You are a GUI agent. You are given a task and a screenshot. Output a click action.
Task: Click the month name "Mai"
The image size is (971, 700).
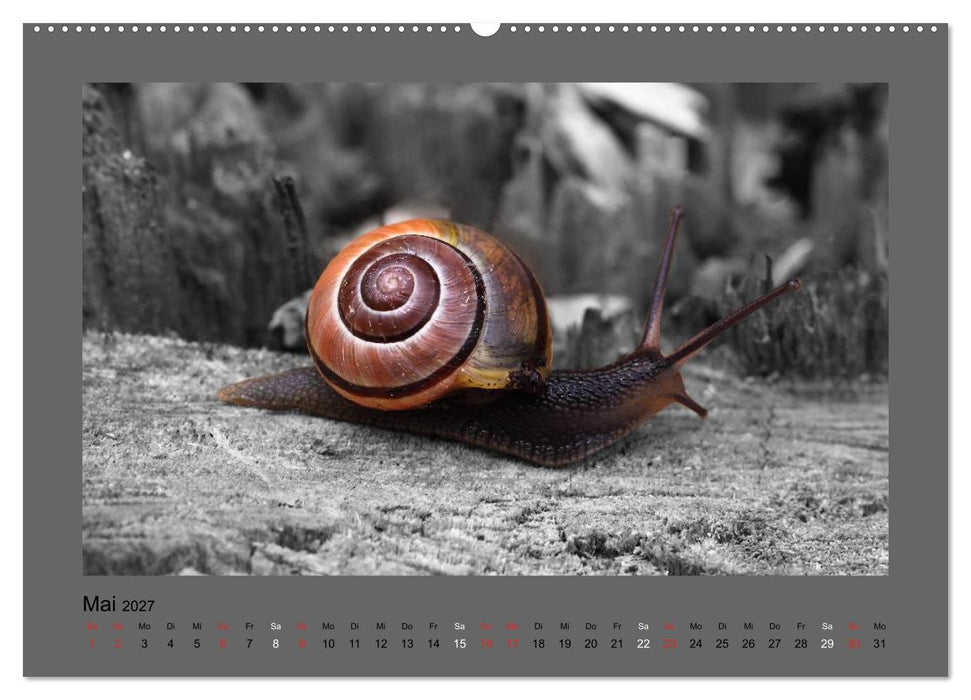[x=99, y=604]
